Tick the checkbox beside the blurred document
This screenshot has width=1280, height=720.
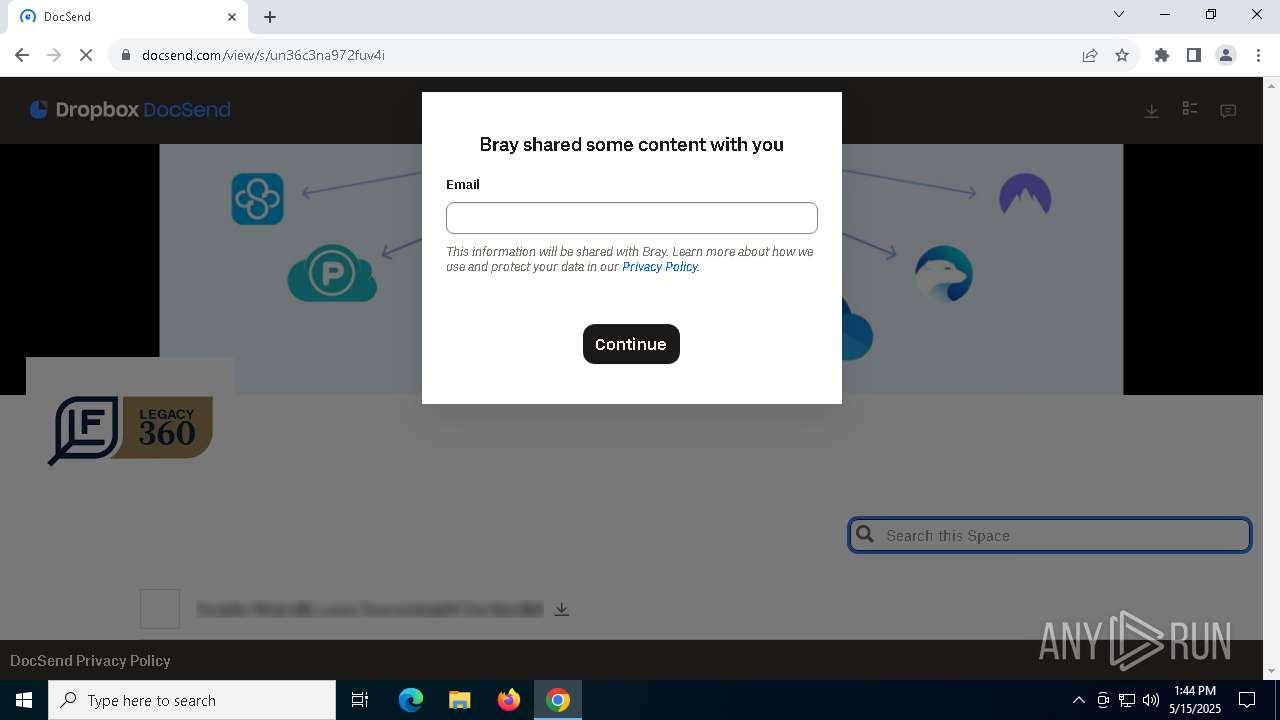(160, 609)
